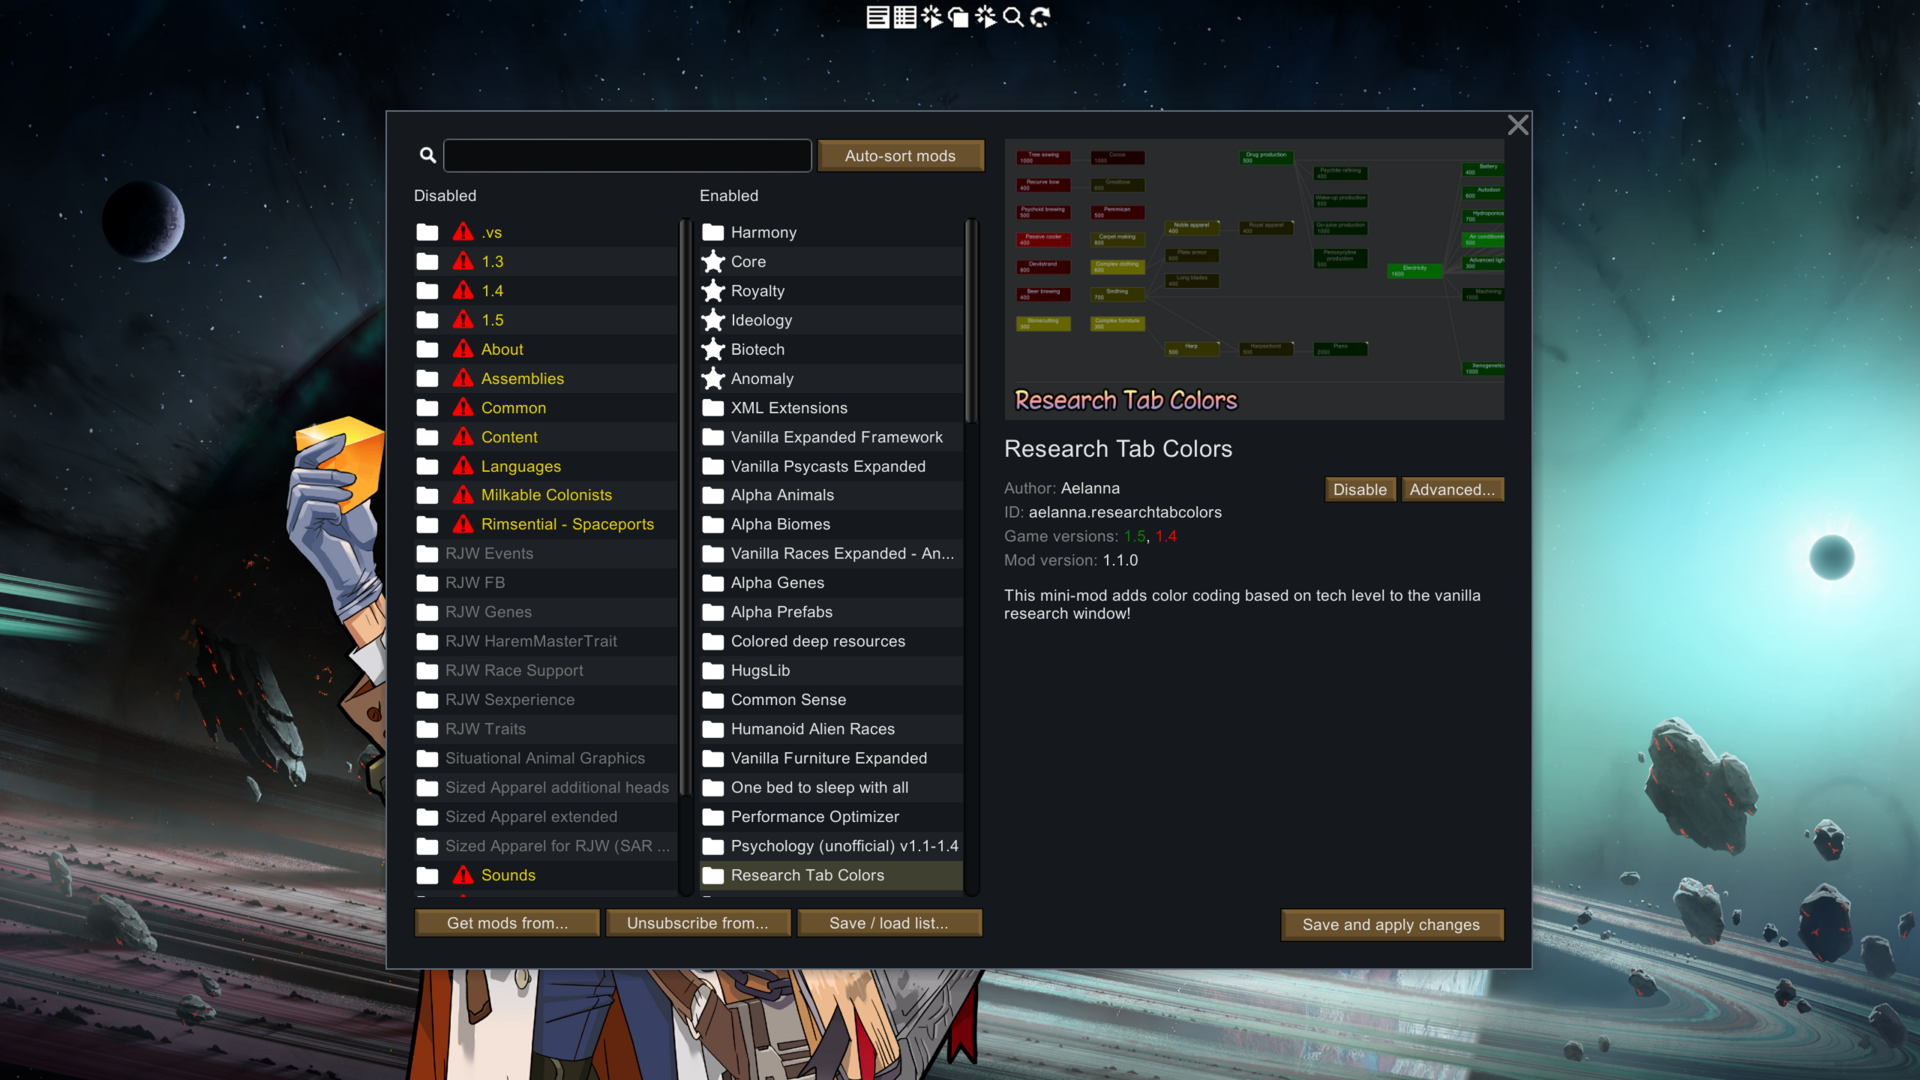Focus the mod search input field

click(627, 155)
